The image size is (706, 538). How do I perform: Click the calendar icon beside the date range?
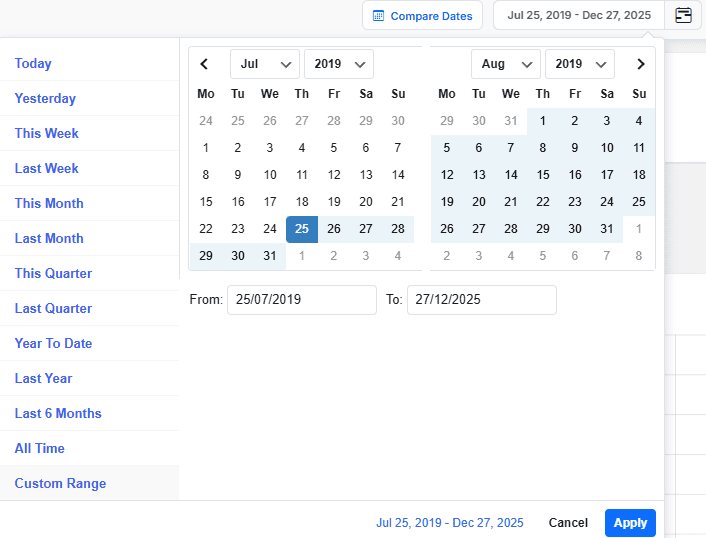683,15
